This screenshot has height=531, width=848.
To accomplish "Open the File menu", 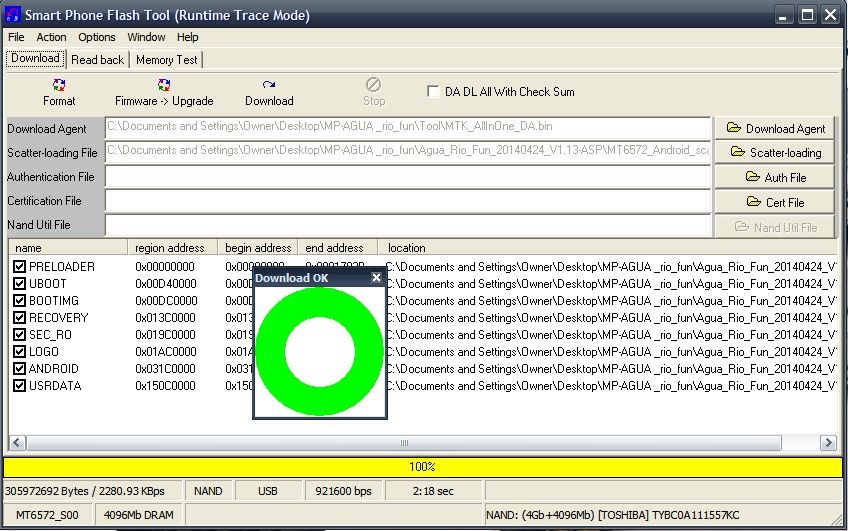I will (x=16, y=37).
